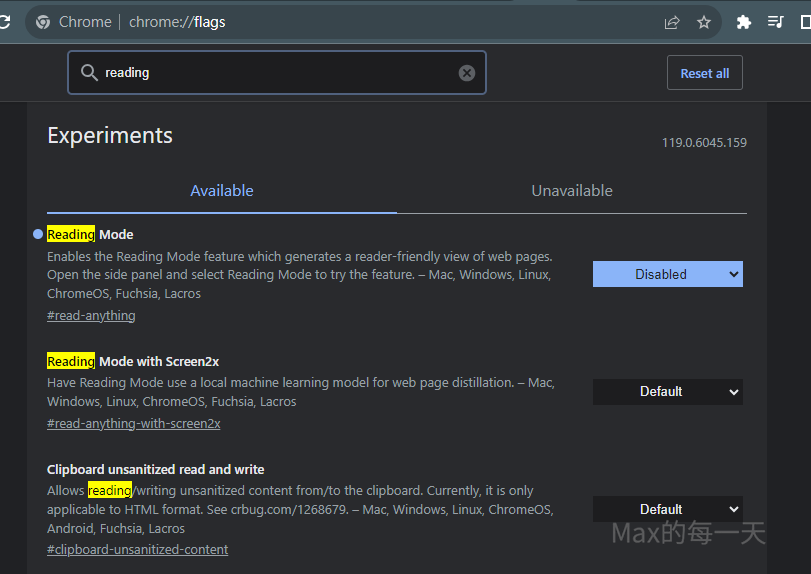Click the #clipboard-unsanitized-content link
Screen dimensions: 811x574
pyautogui.click(x=138, y=550)
